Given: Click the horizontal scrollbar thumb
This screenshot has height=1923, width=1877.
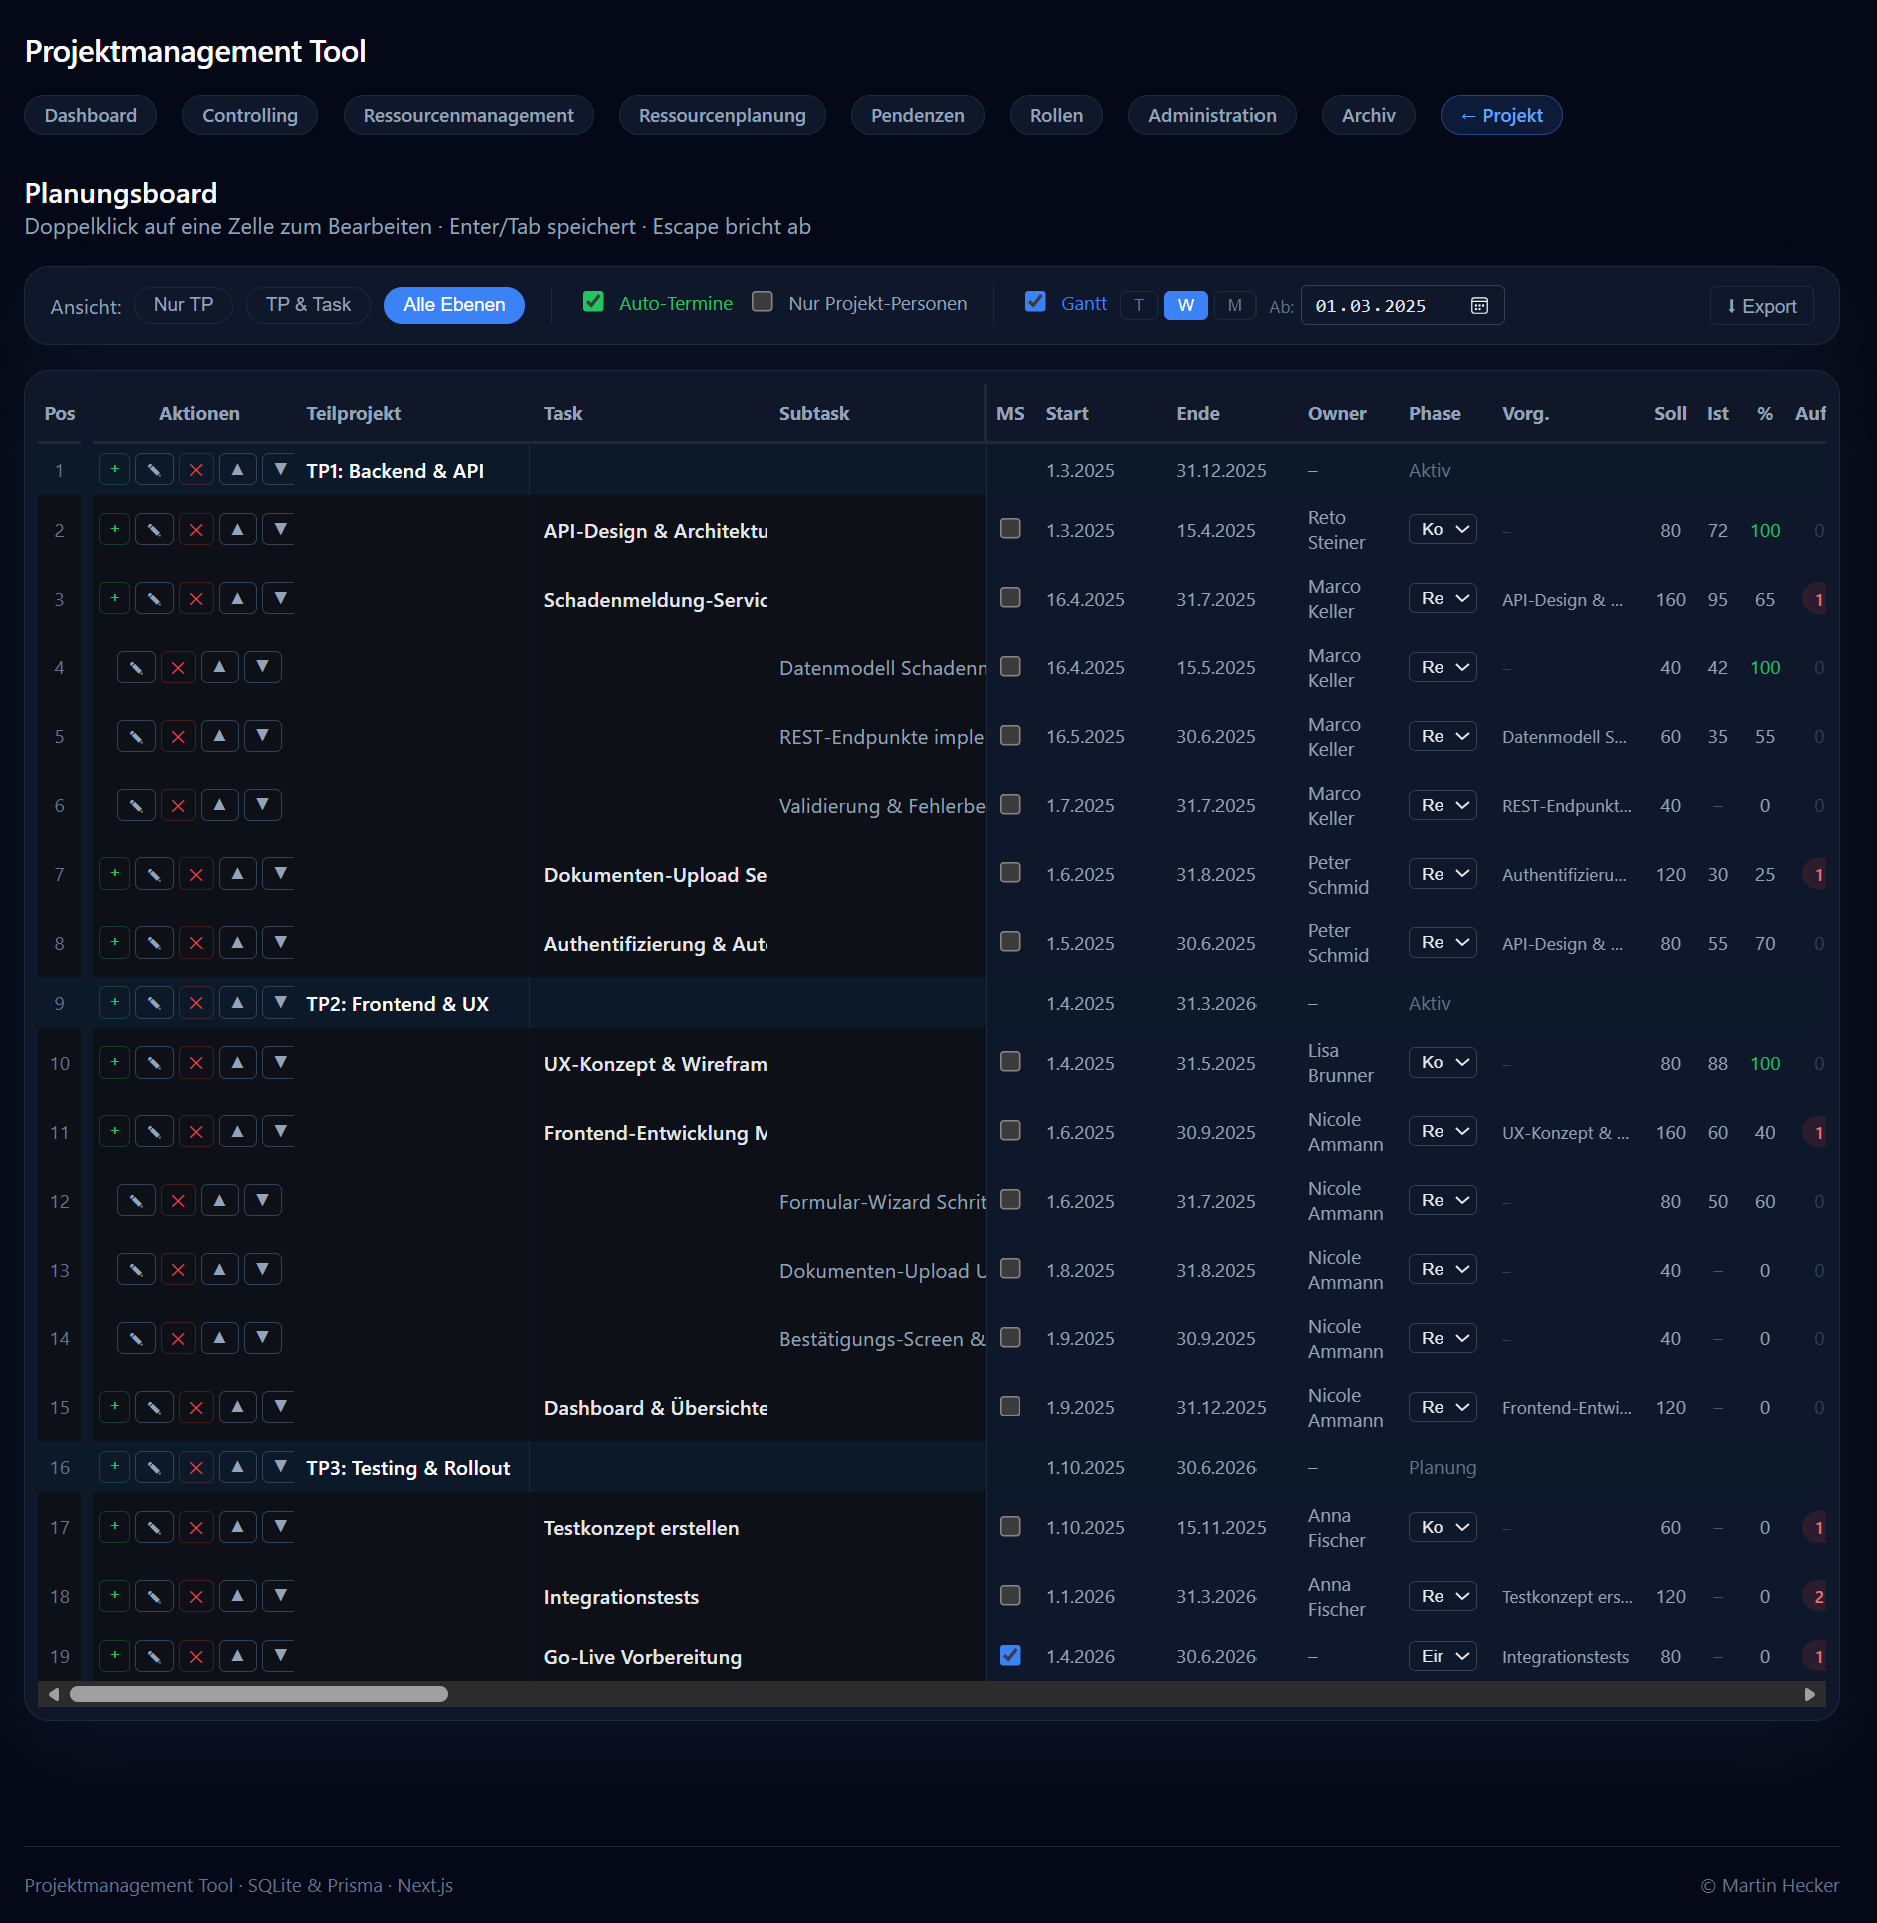Looking at the screenshot, I should 259,1694.
